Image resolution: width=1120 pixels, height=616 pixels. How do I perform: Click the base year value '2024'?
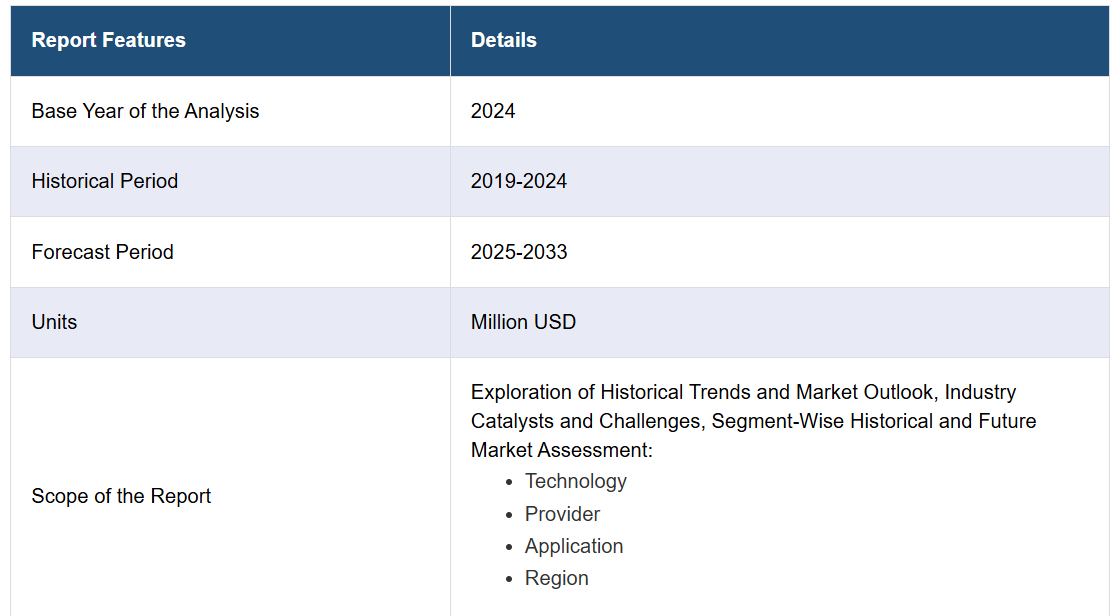[x=493, y=111]
